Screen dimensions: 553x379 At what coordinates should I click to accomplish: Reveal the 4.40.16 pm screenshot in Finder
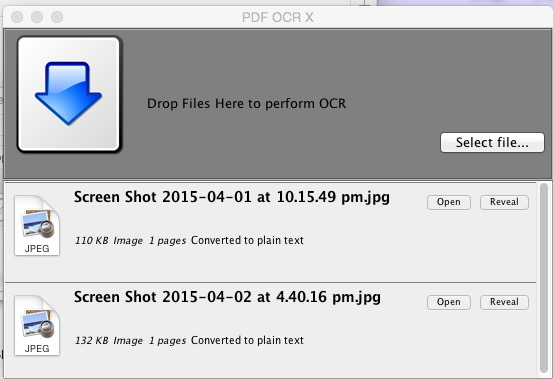pos(504,302)
